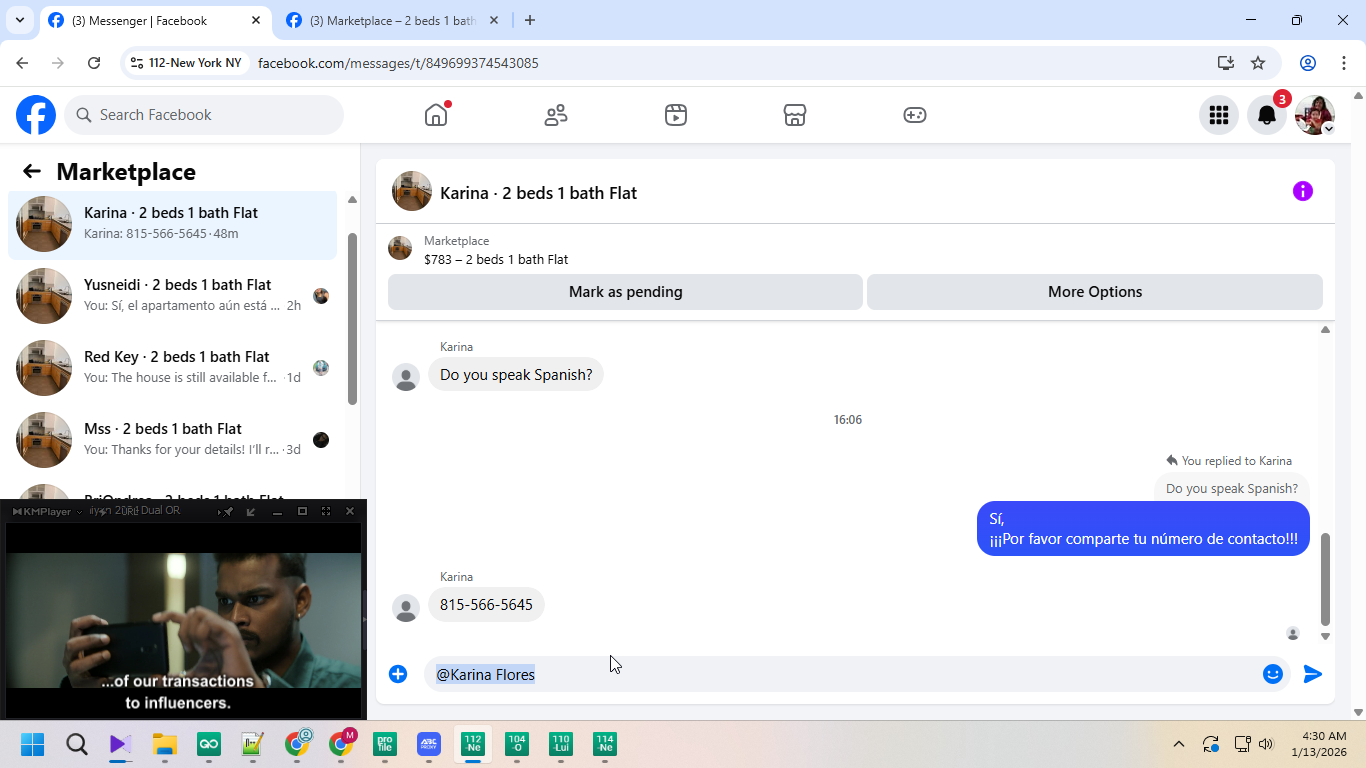
Task: Click the listing thumbnail next to Marketplace label
Action: (400, 248)
